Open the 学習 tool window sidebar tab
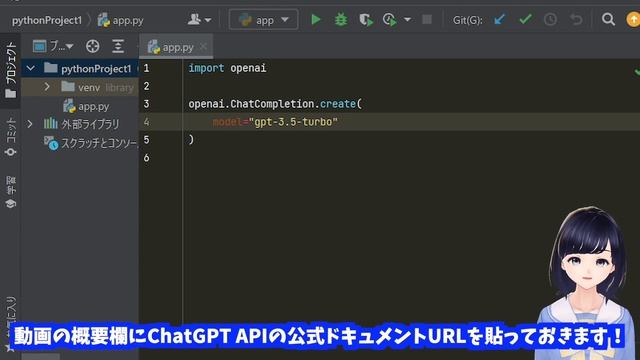Viewport: 640px width, 360px height. (11, 192)
